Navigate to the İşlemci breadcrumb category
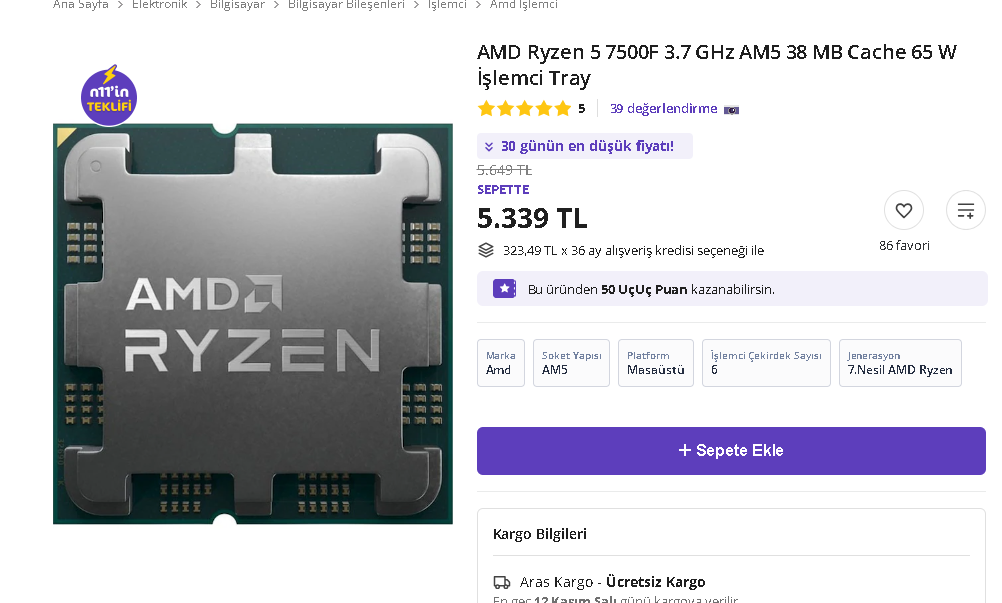 [x=447, y=5]
